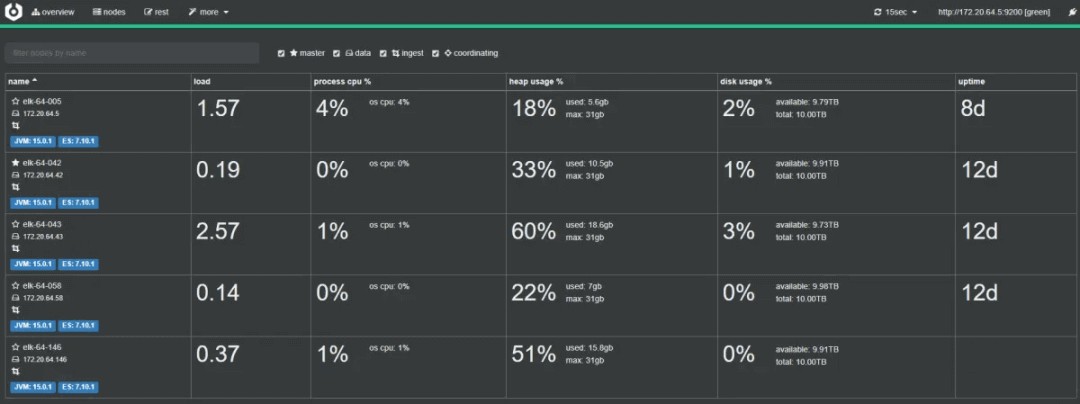Open the more dropdown menu
This screenshot has width=1080, height=404.
[208, 12]
